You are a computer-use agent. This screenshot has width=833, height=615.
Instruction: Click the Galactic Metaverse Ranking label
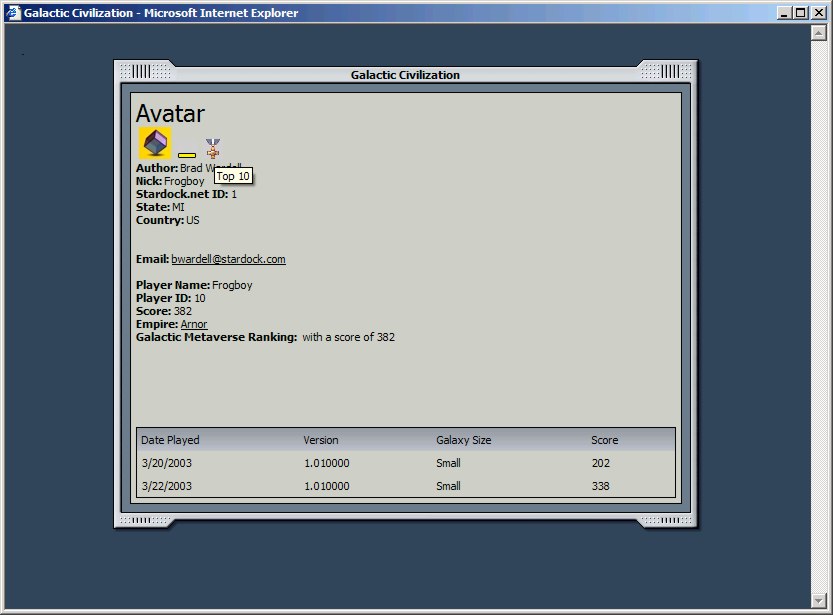[217, 337]
